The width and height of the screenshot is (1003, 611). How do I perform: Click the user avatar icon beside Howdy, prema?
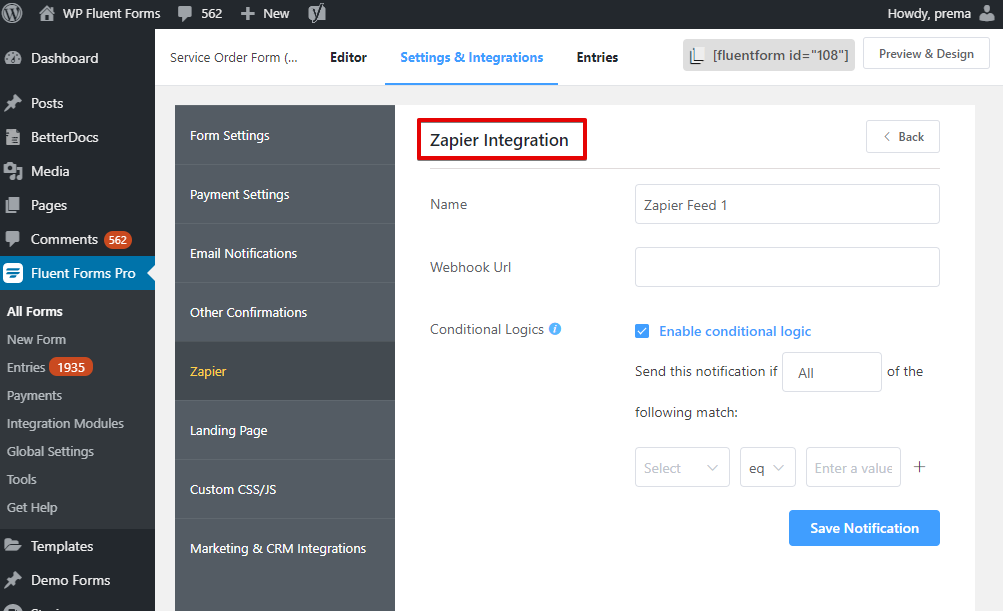coord(988,13)
